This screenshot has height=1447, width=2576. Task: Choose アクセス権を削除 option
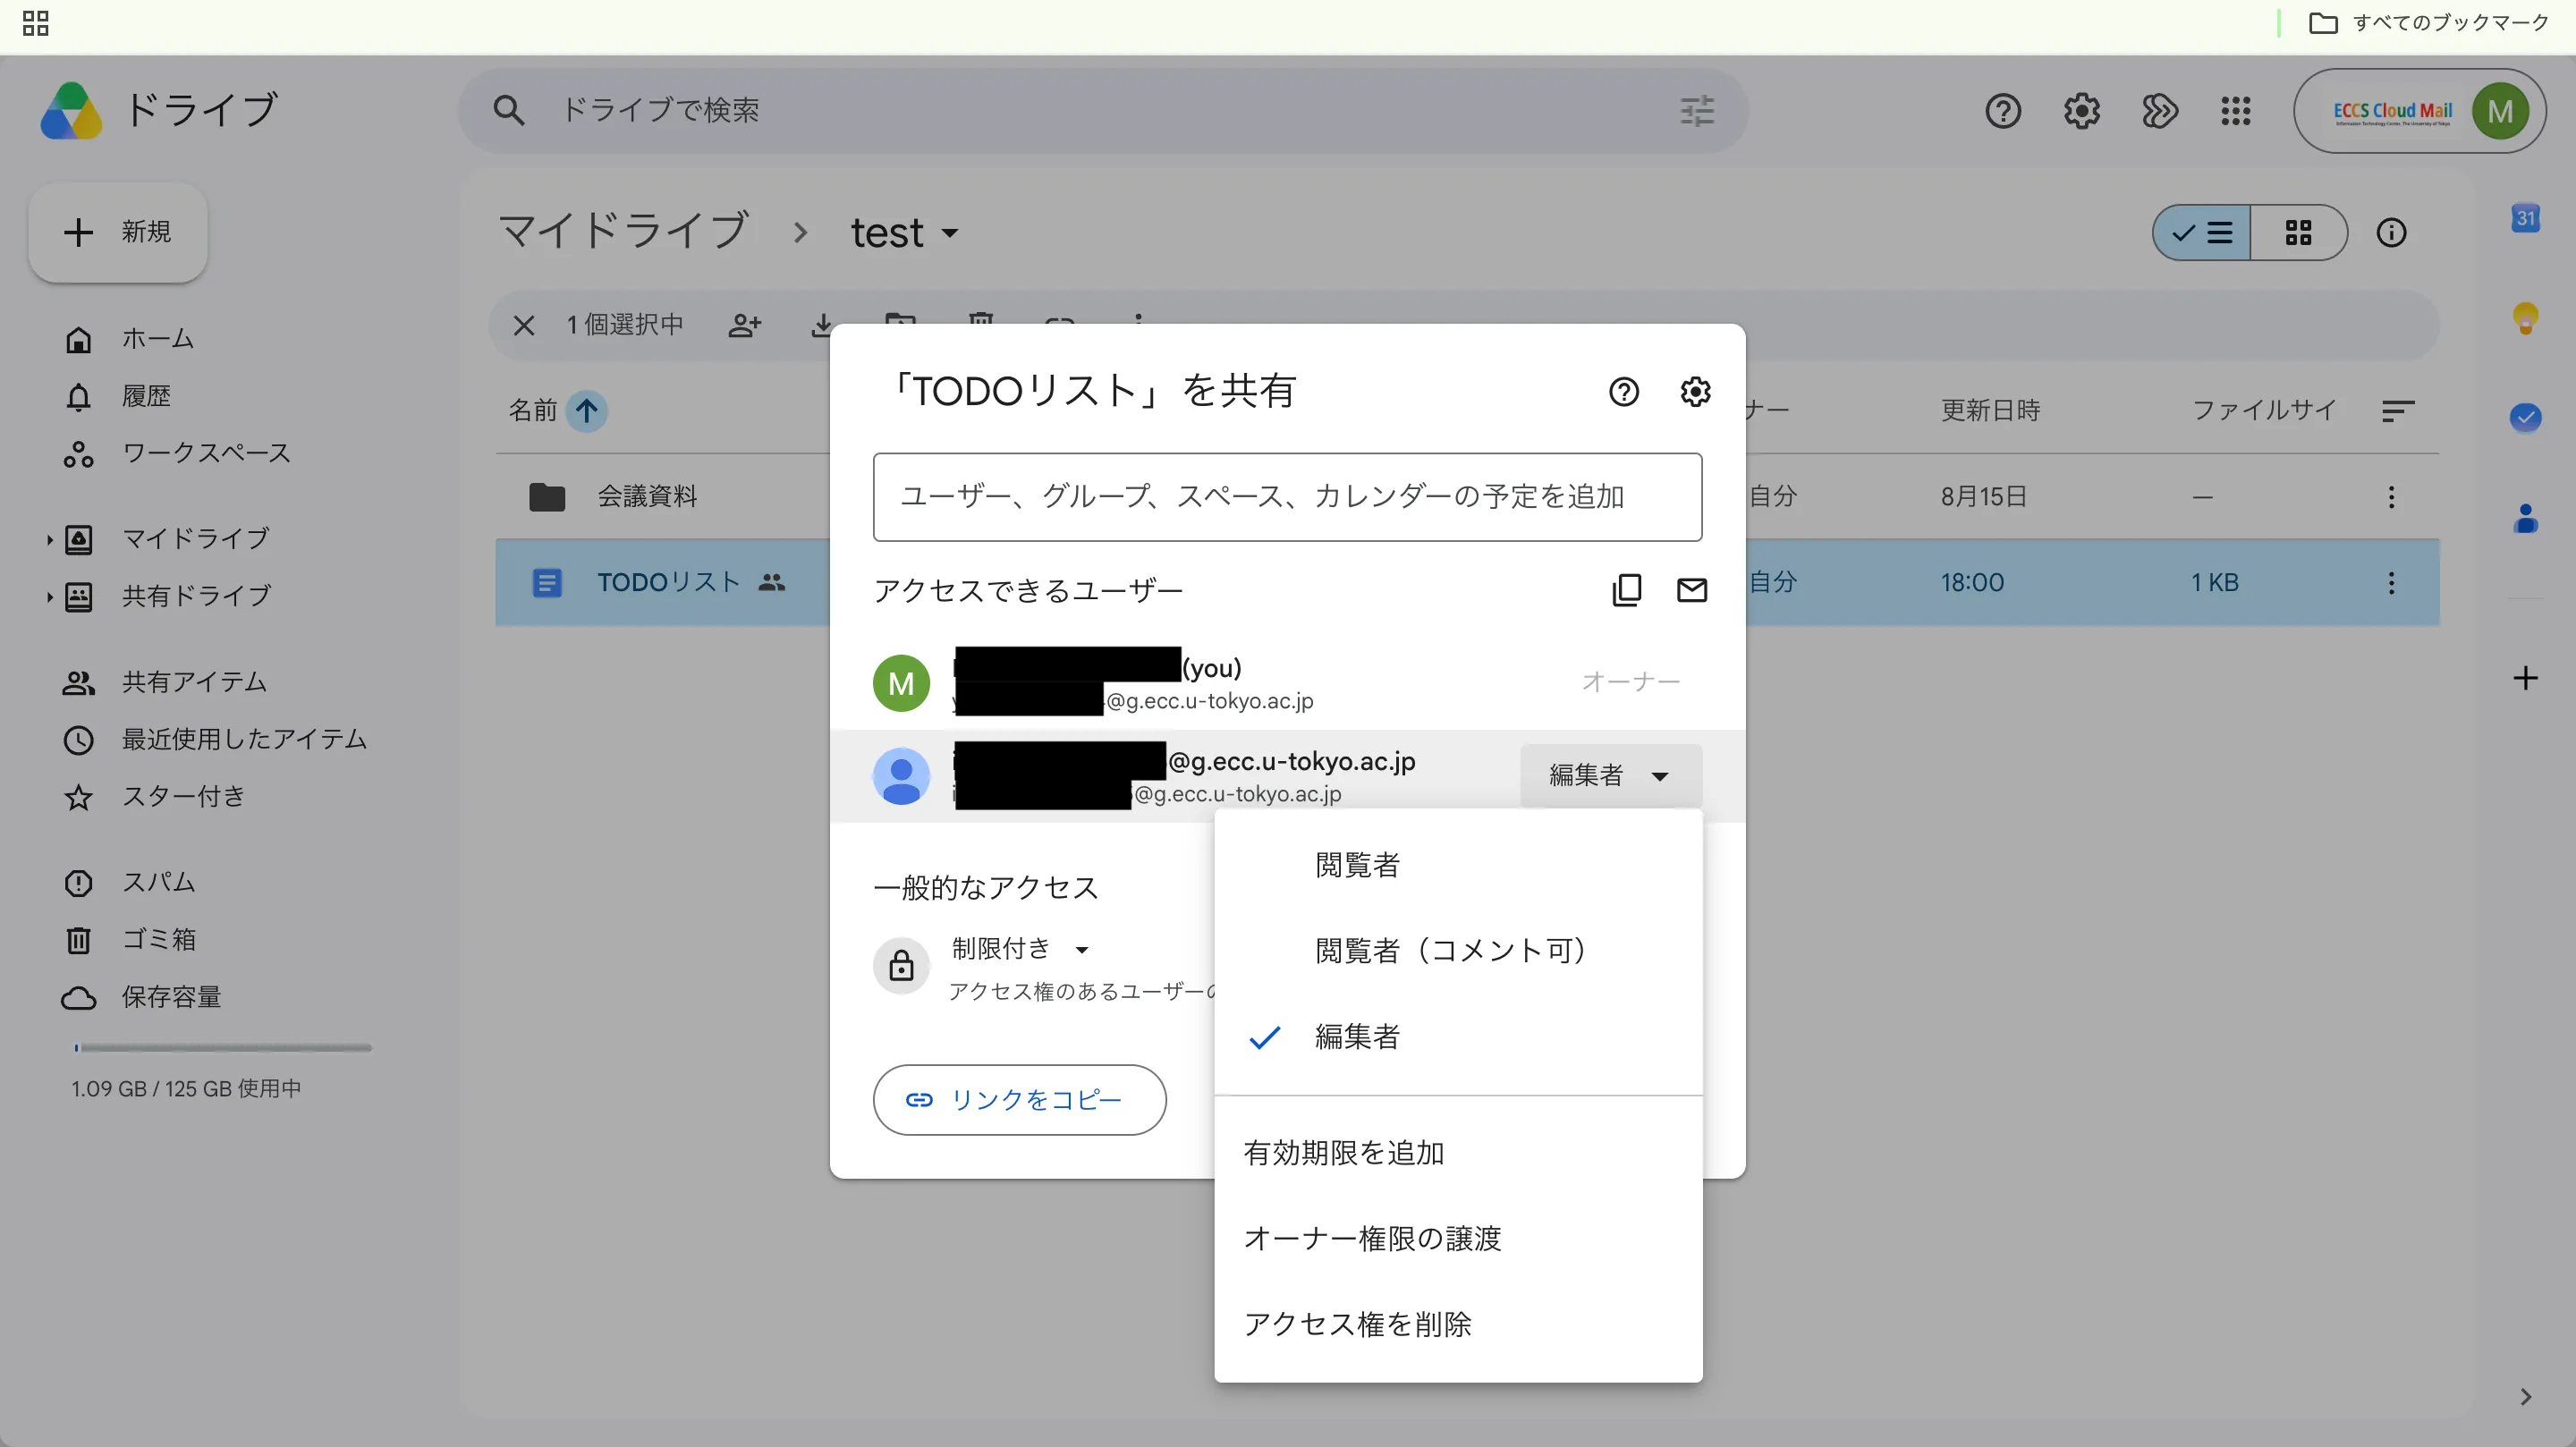1458,1325
